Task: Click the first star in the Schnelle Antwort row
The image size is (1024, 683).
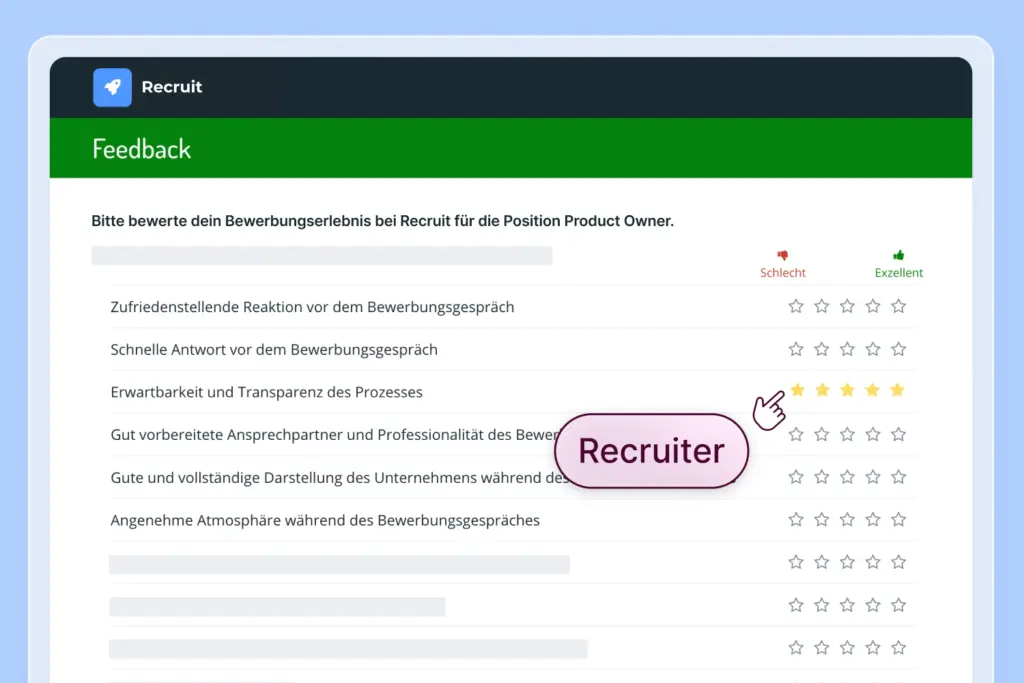Action: [x=796, y=349]
